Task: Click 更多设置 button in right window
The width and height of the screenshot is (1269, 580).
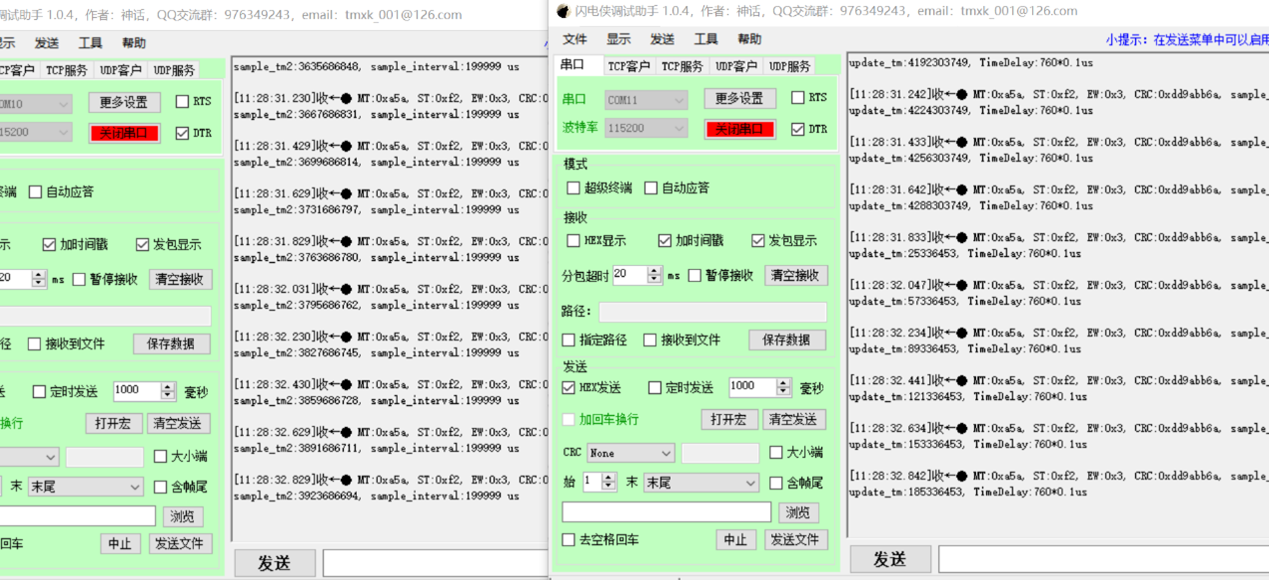Action: tap(740, 98)
